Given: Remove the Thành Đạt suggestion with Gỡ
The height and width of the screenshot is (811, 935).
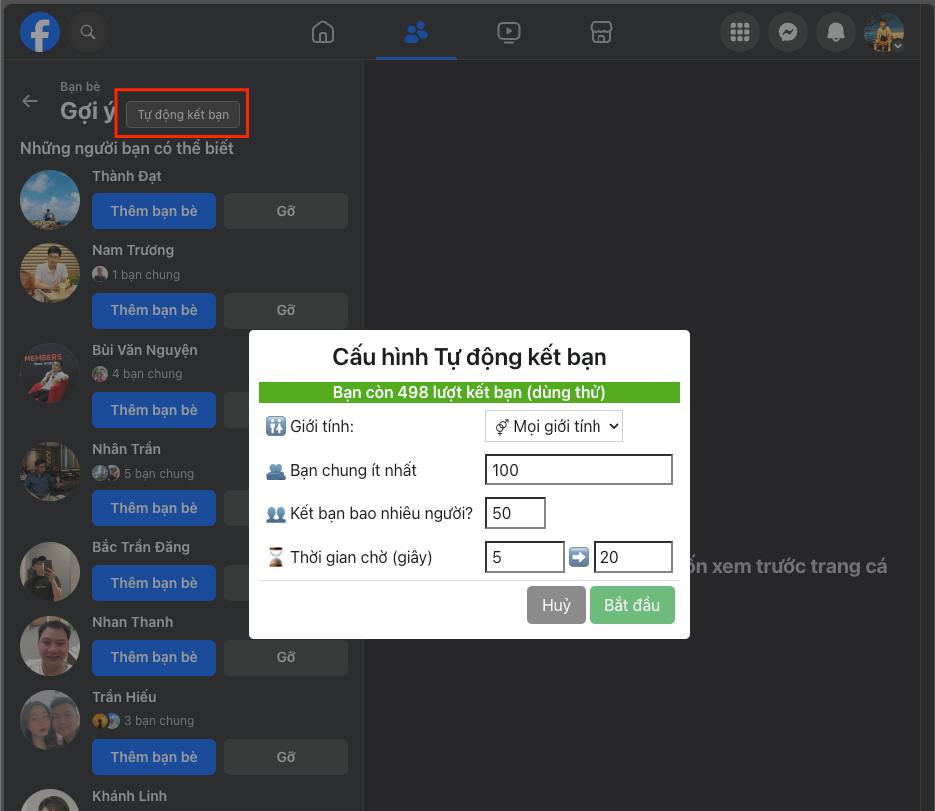Looking at the screenshot, I should (x=286, y=211).
